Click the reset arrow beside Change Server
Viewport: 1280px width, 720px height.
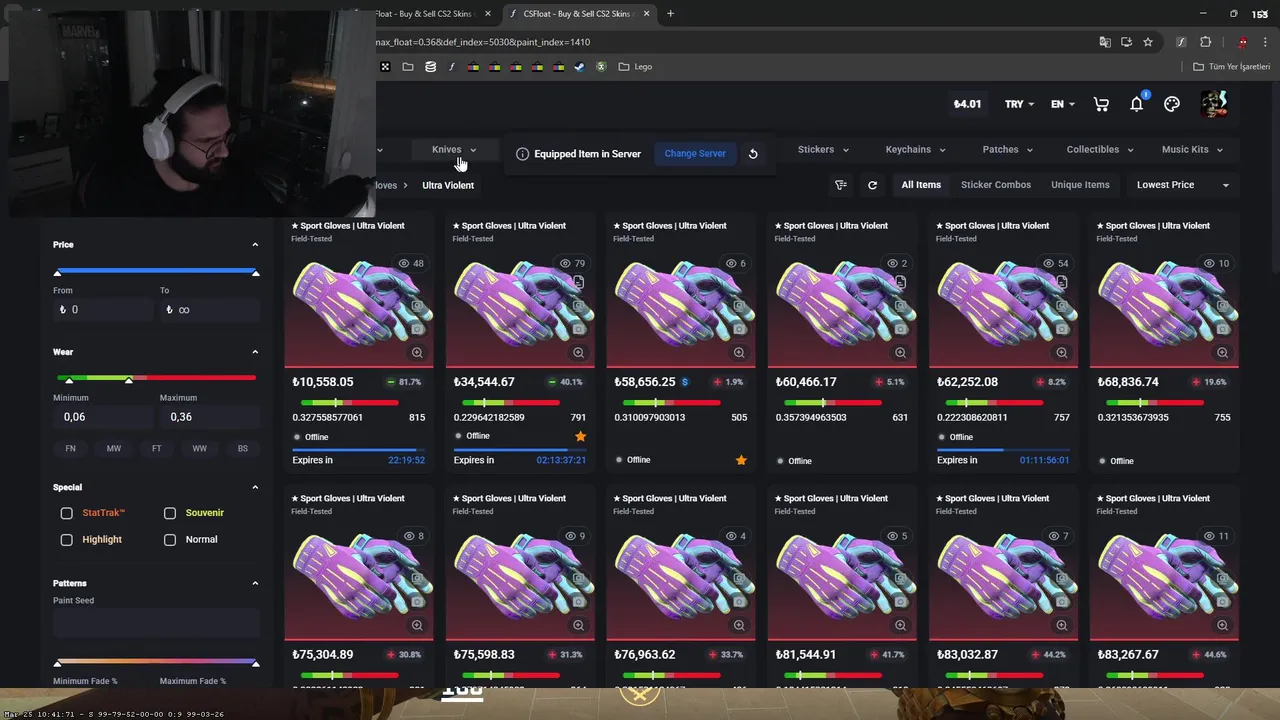pos(753,154)
